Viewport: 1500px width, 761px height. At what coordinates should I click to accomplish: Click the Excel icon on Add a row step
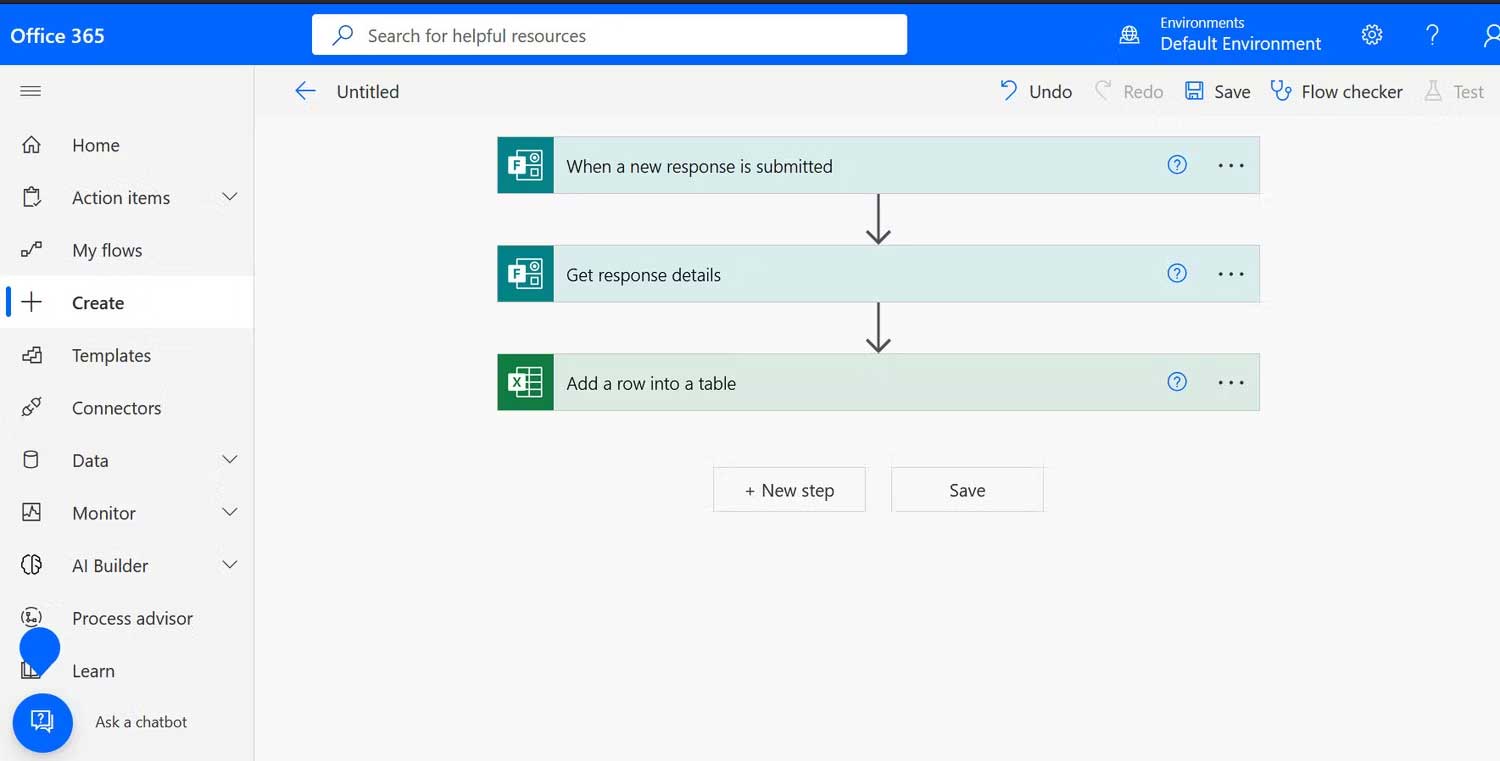tap(525, 381)
